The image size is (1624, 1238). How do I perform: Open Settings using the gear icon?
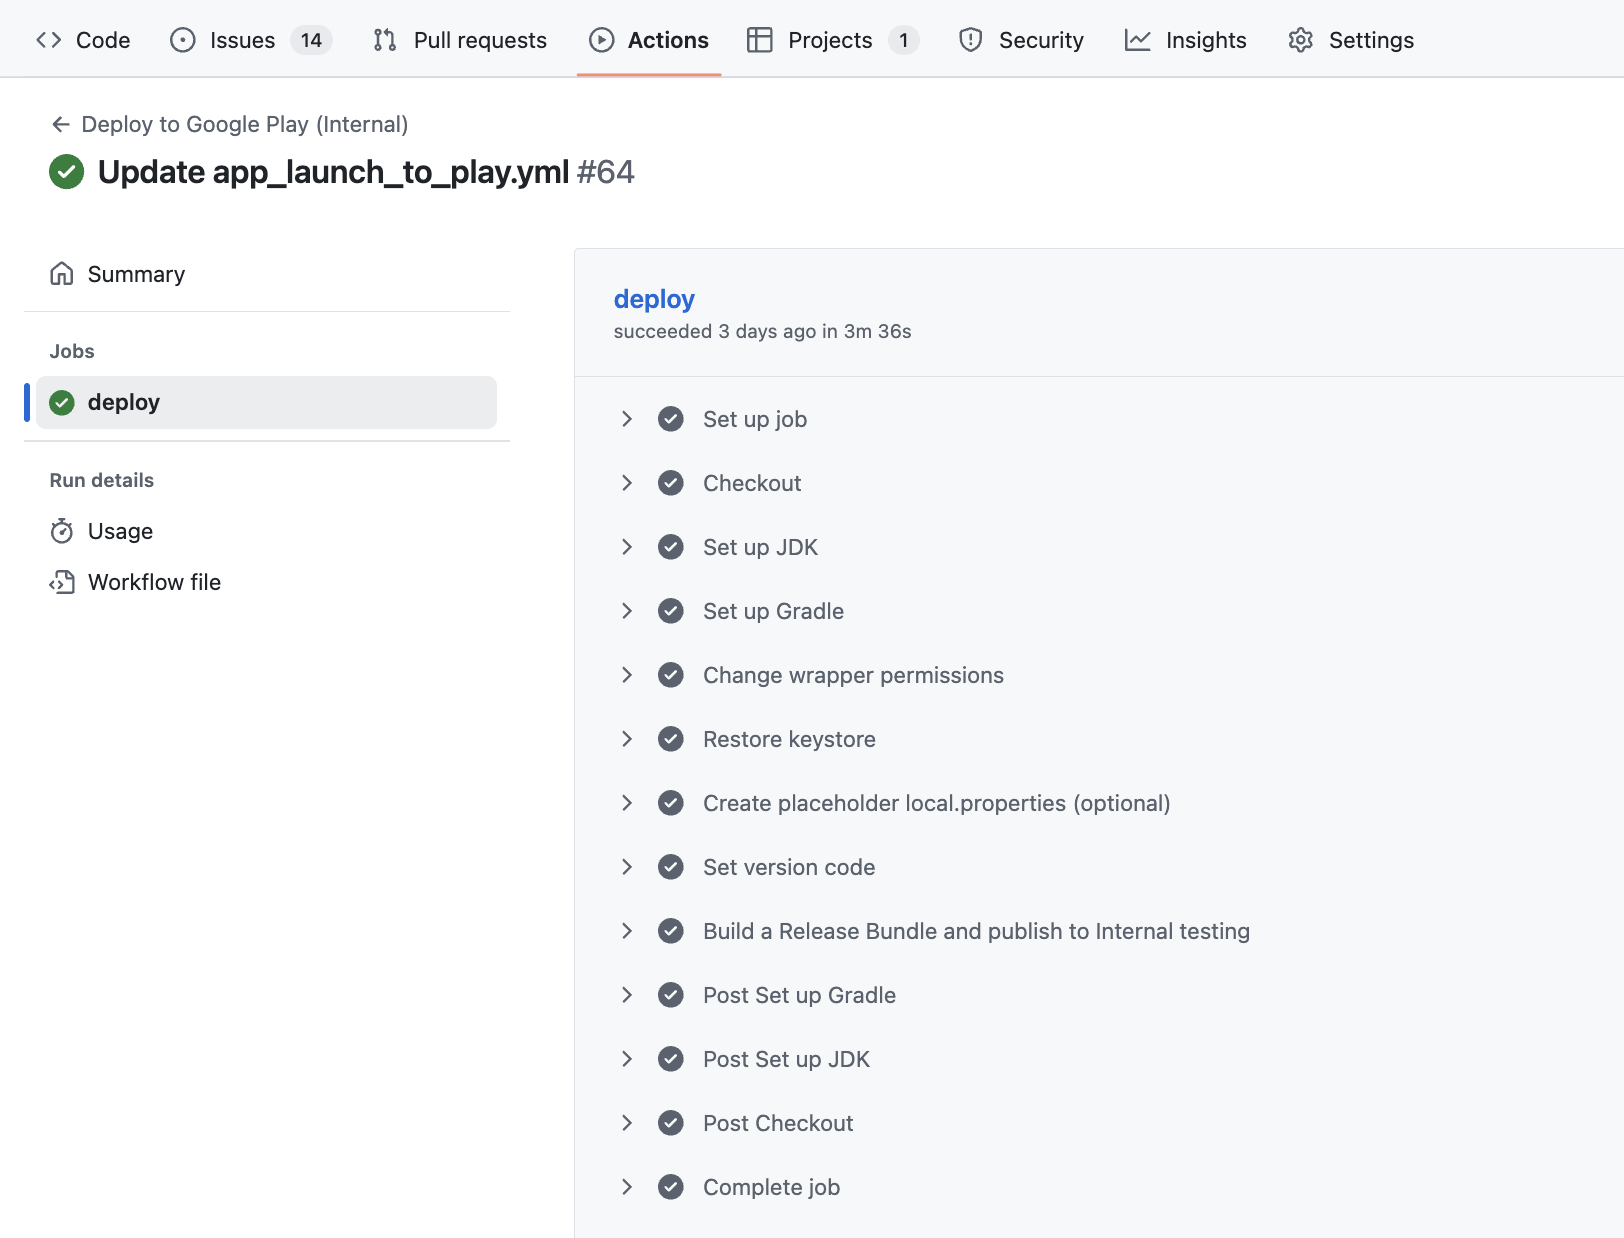[1300, 39]
